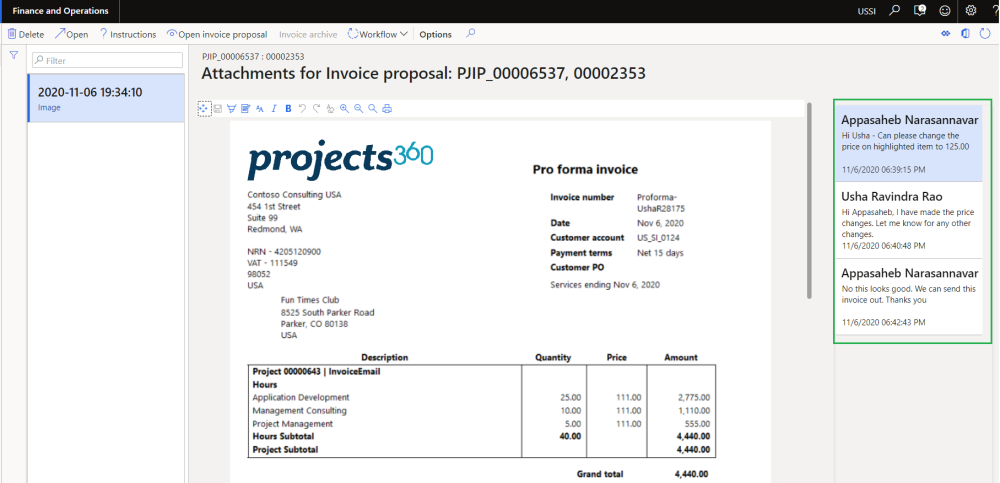The image size is (1000, 483).
Task: Click the 'Fun Times Club' customer name
Action: [310, 300]
